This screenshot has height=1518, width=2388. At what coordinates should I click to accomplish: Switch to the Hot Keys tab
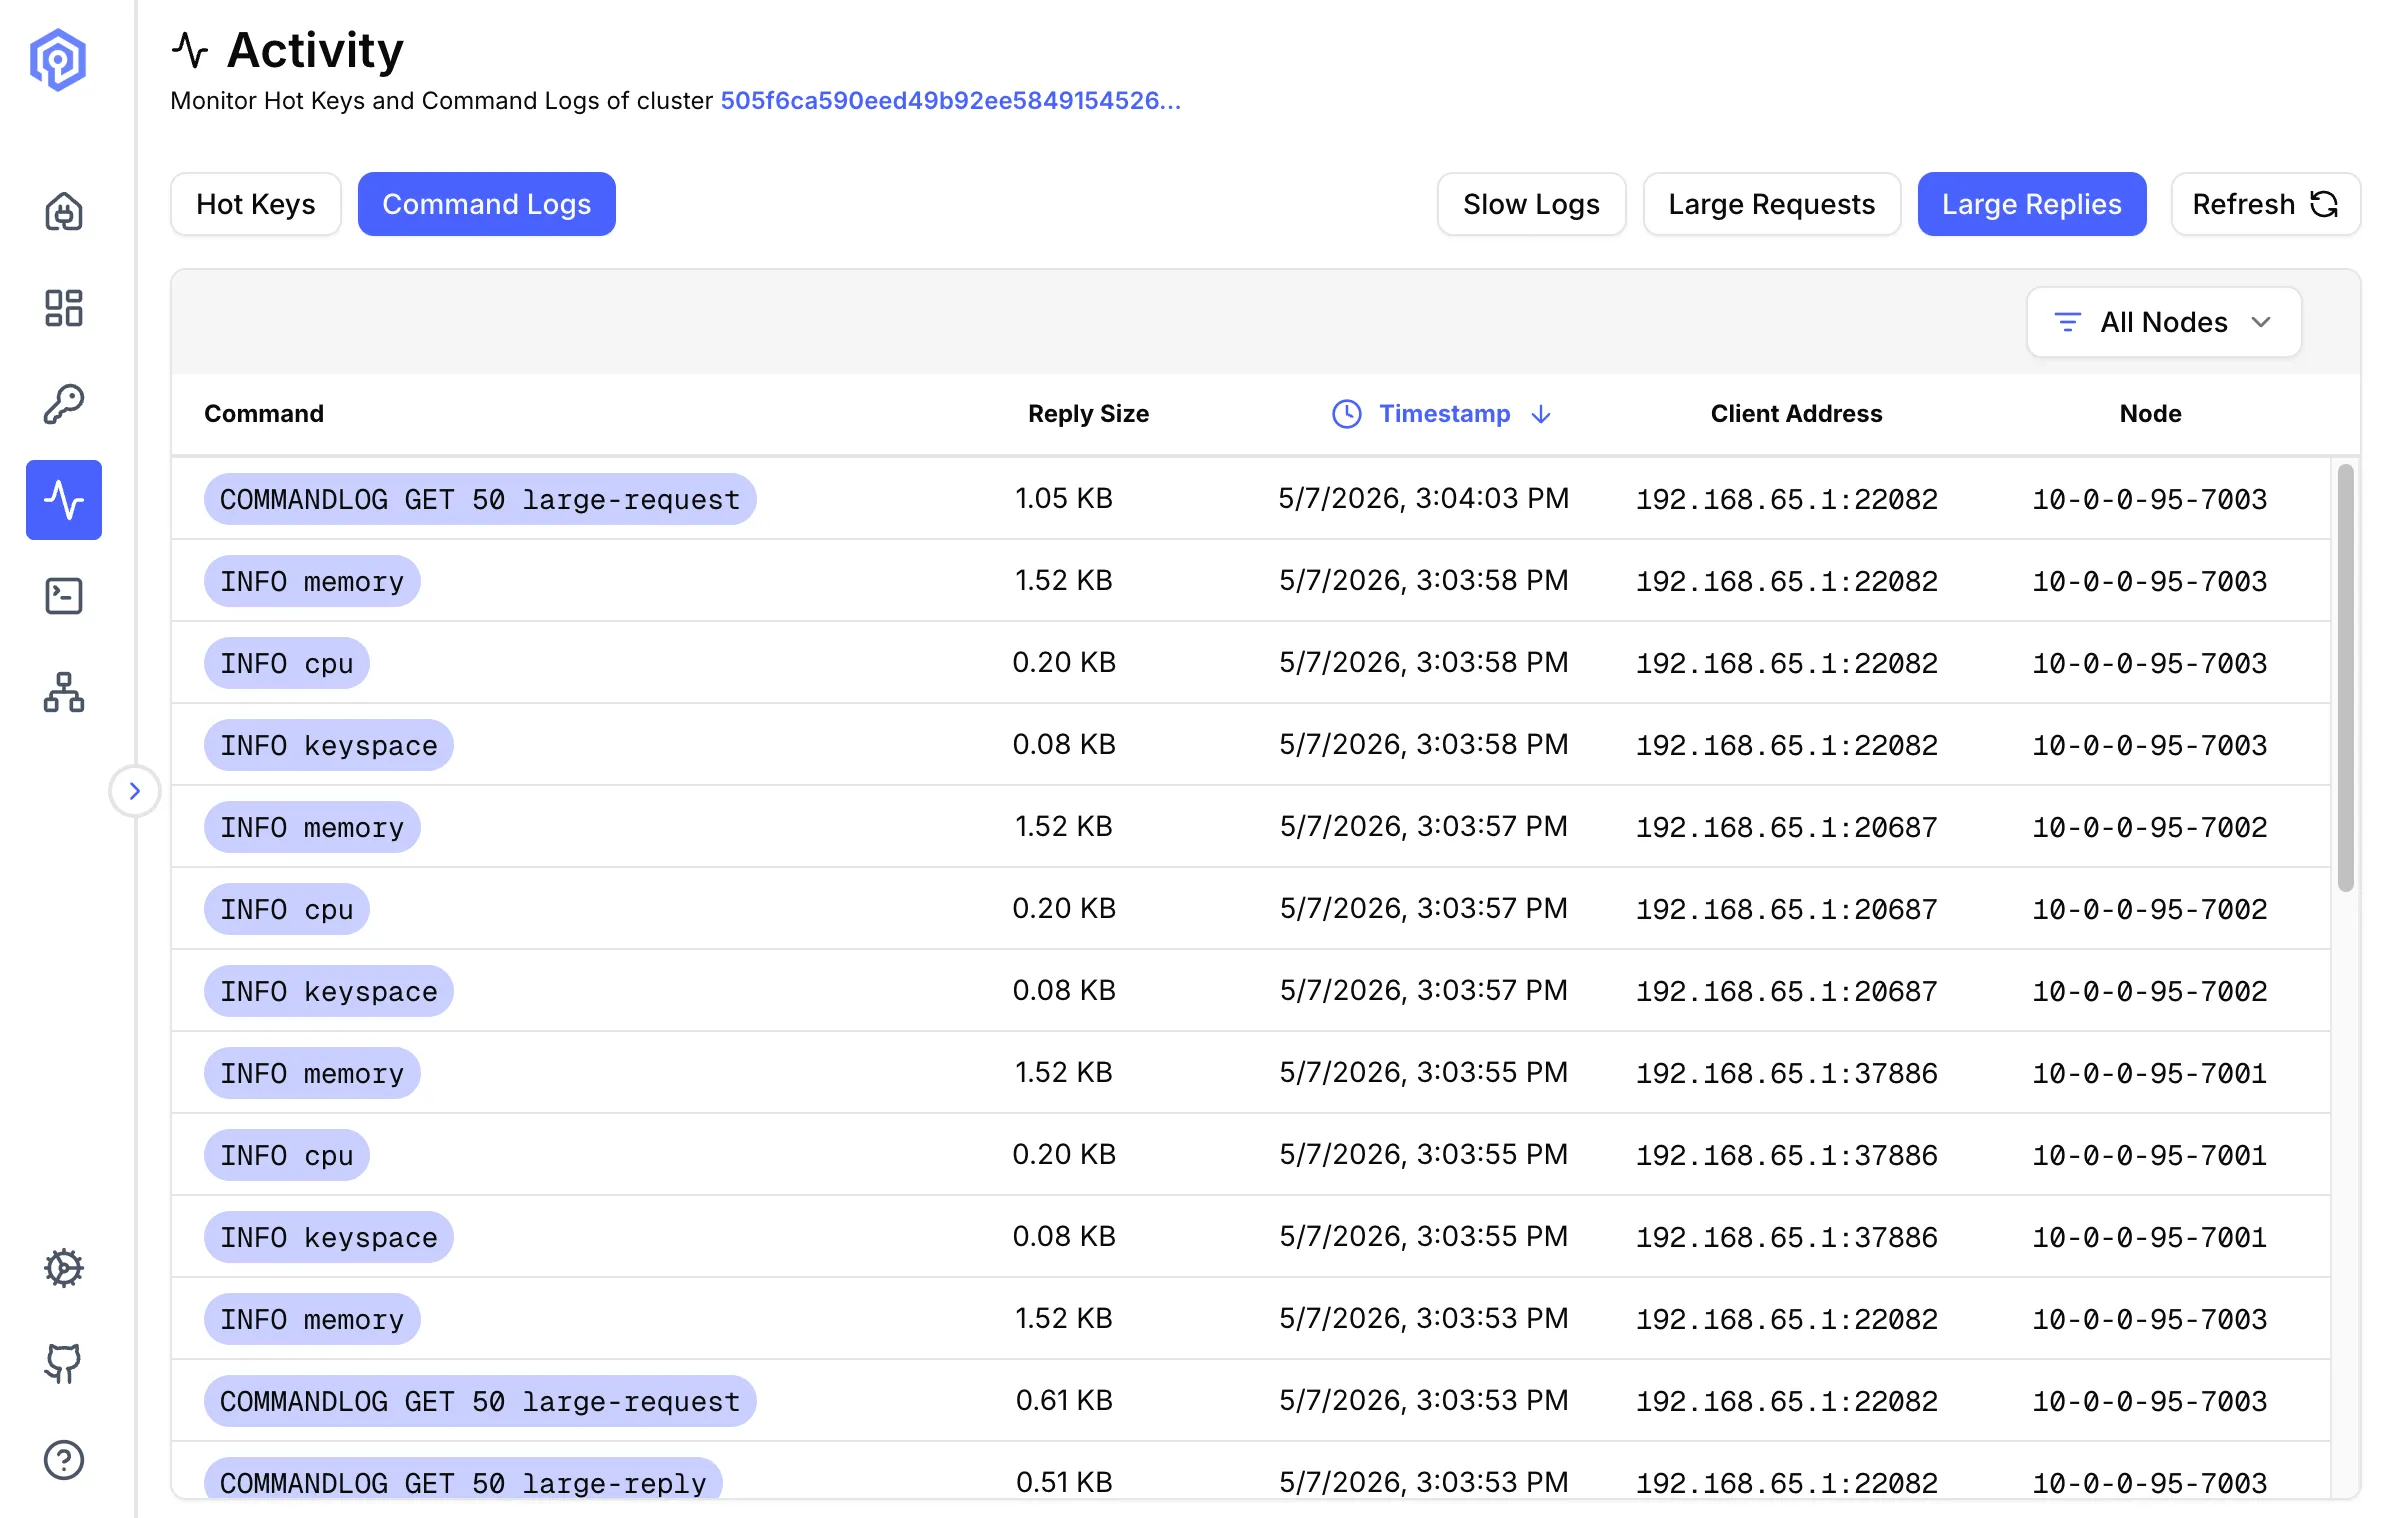click(x=256, y=204)
